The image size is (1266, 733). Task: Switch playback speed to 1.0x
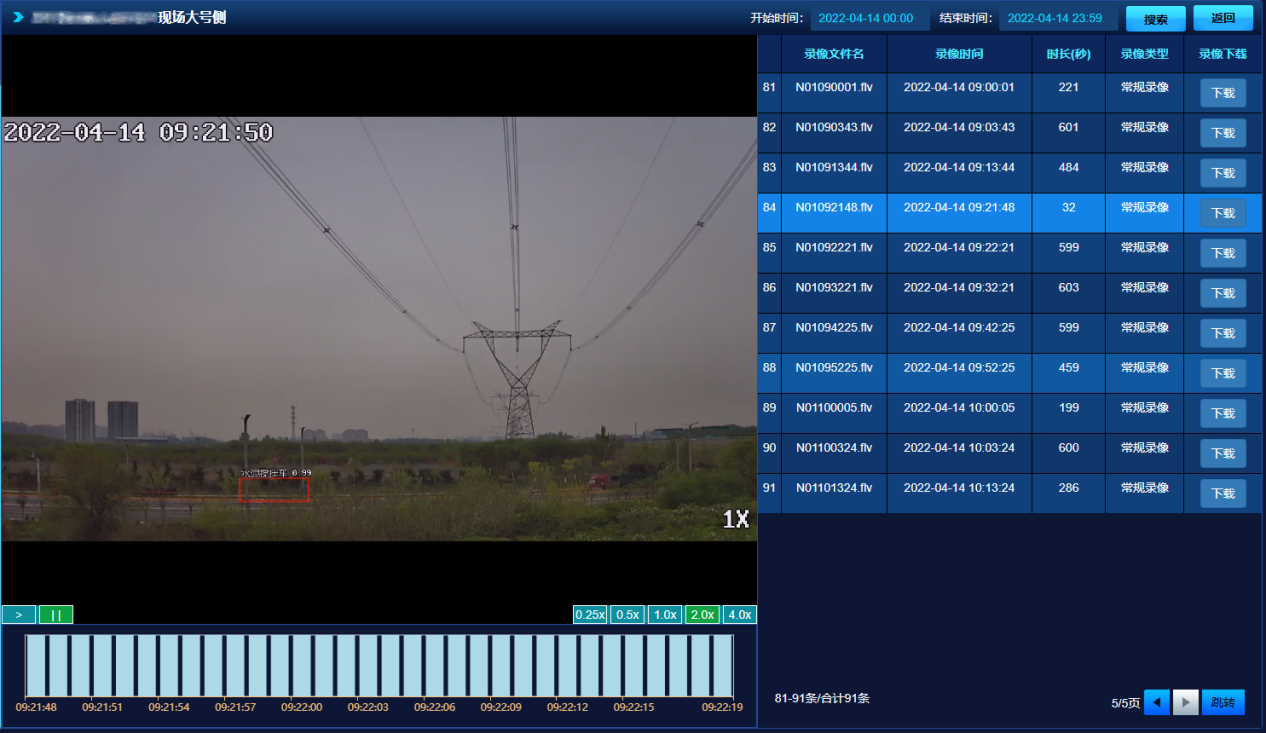click(x=665, y=615)
